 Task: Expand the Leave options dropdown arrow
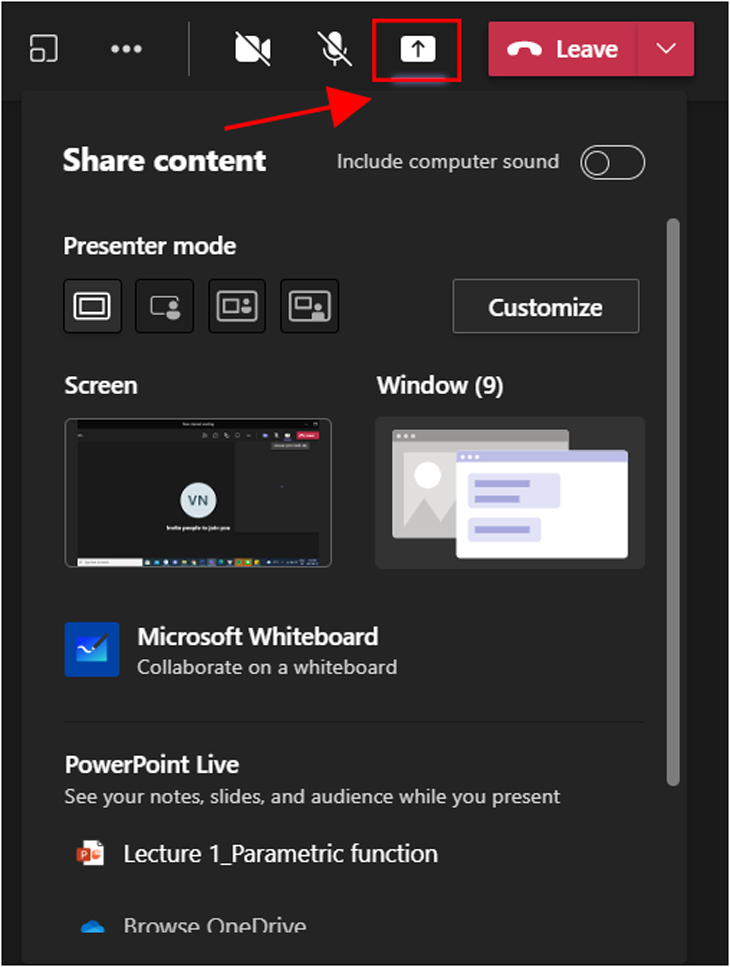coord(666,49)
